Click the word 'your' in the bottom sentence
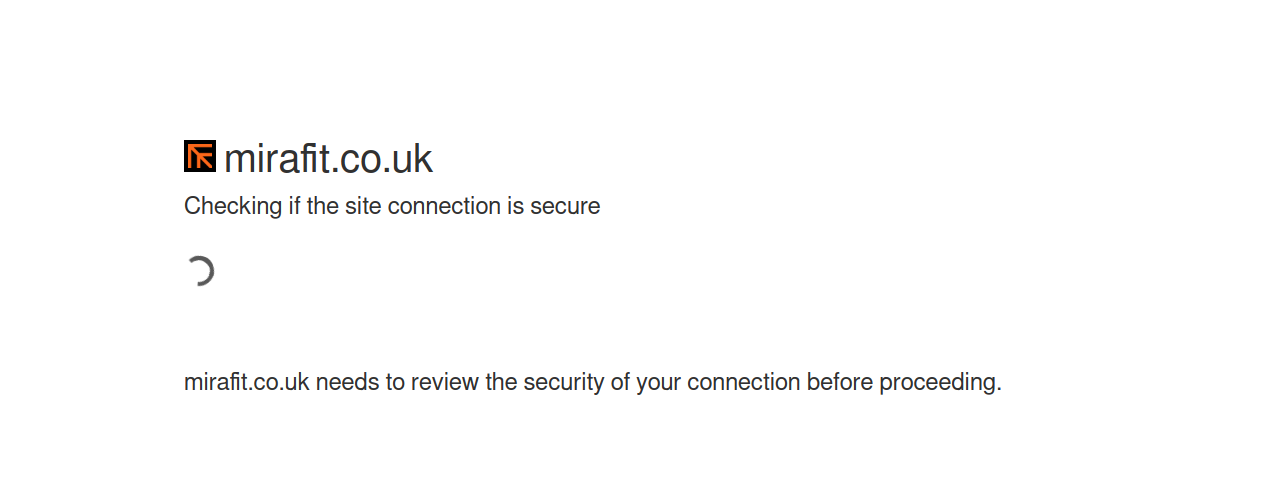 [658, 382]
